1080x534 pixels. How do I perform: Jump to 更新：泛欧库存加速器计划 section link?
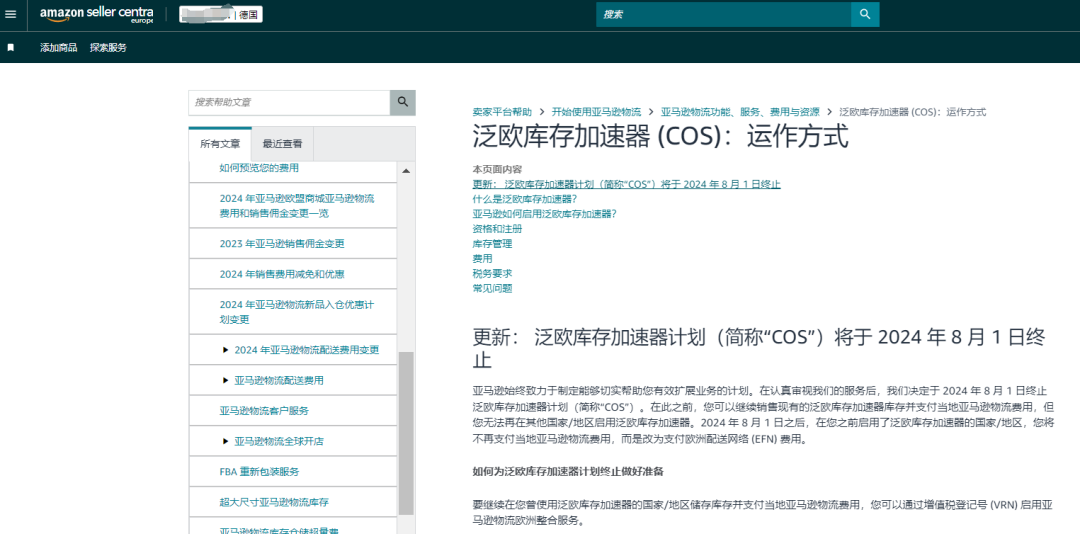(627, 184)
